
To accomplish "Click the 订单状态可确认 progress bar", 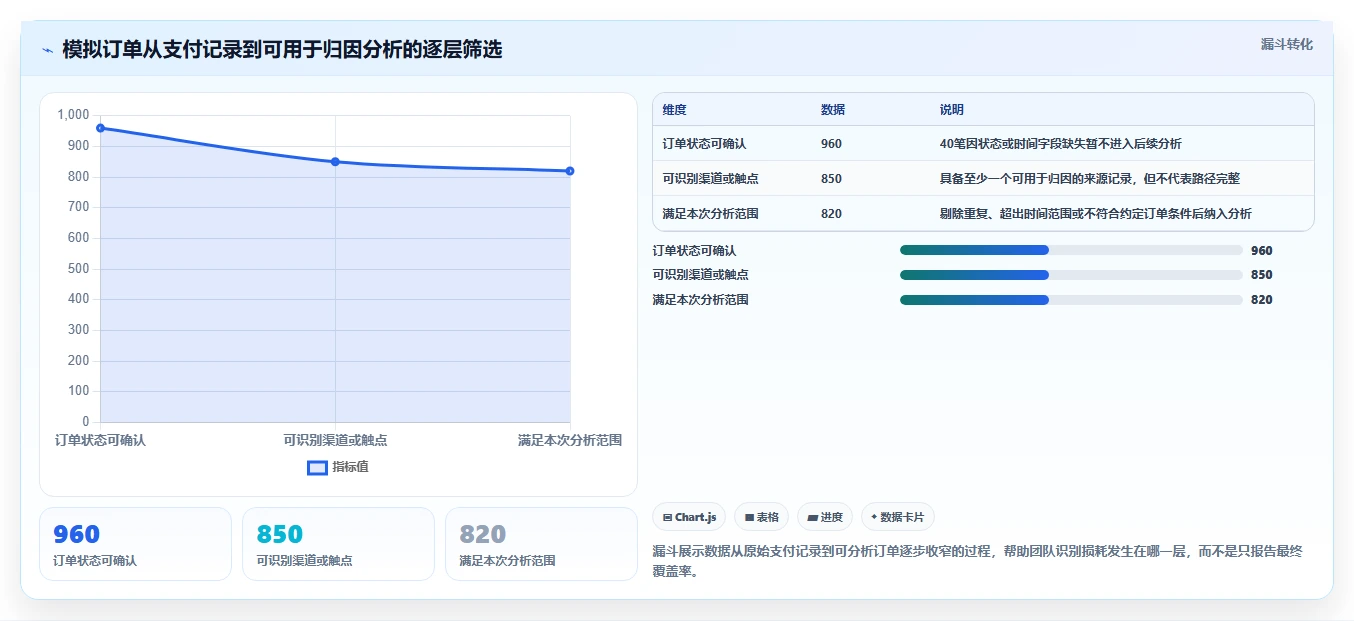I will [x=1071, y=250].
